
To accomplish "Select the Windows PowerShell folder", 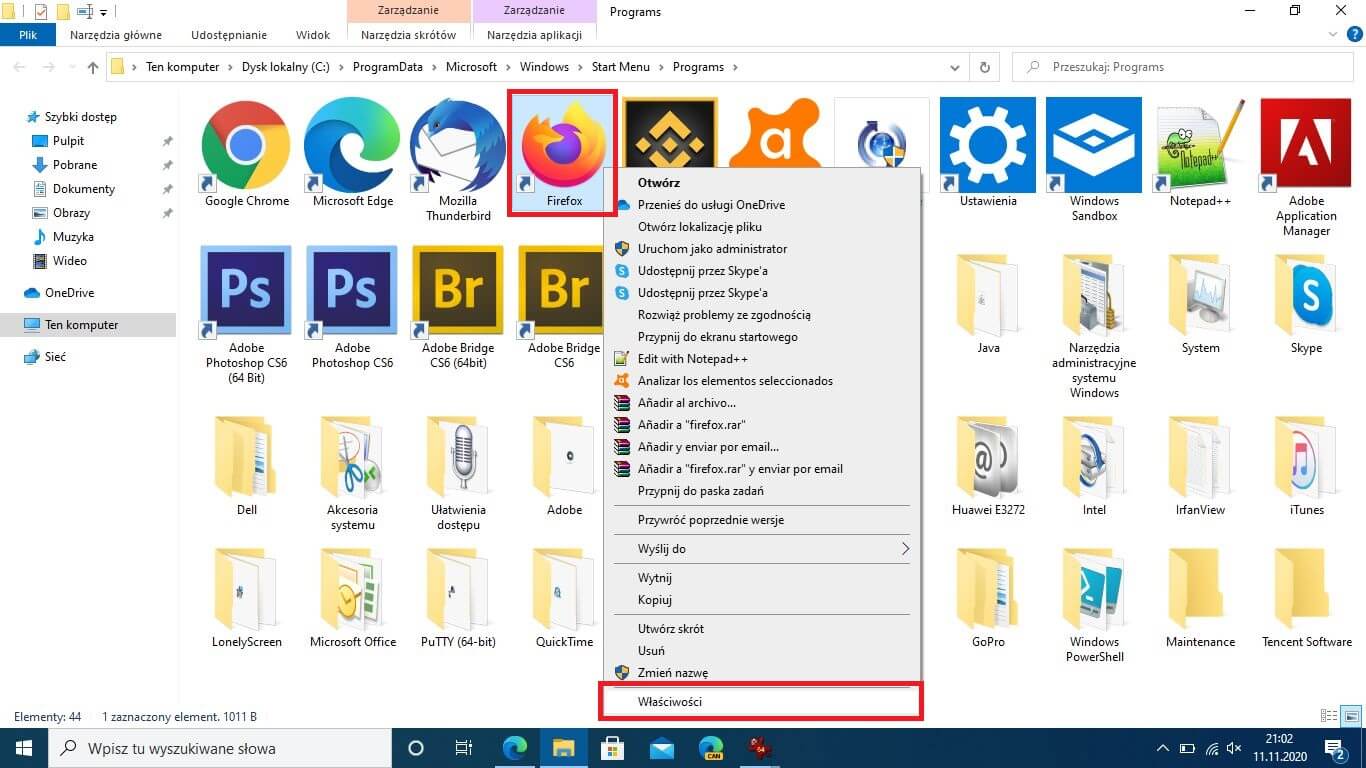I will [x=1094, y=588].
